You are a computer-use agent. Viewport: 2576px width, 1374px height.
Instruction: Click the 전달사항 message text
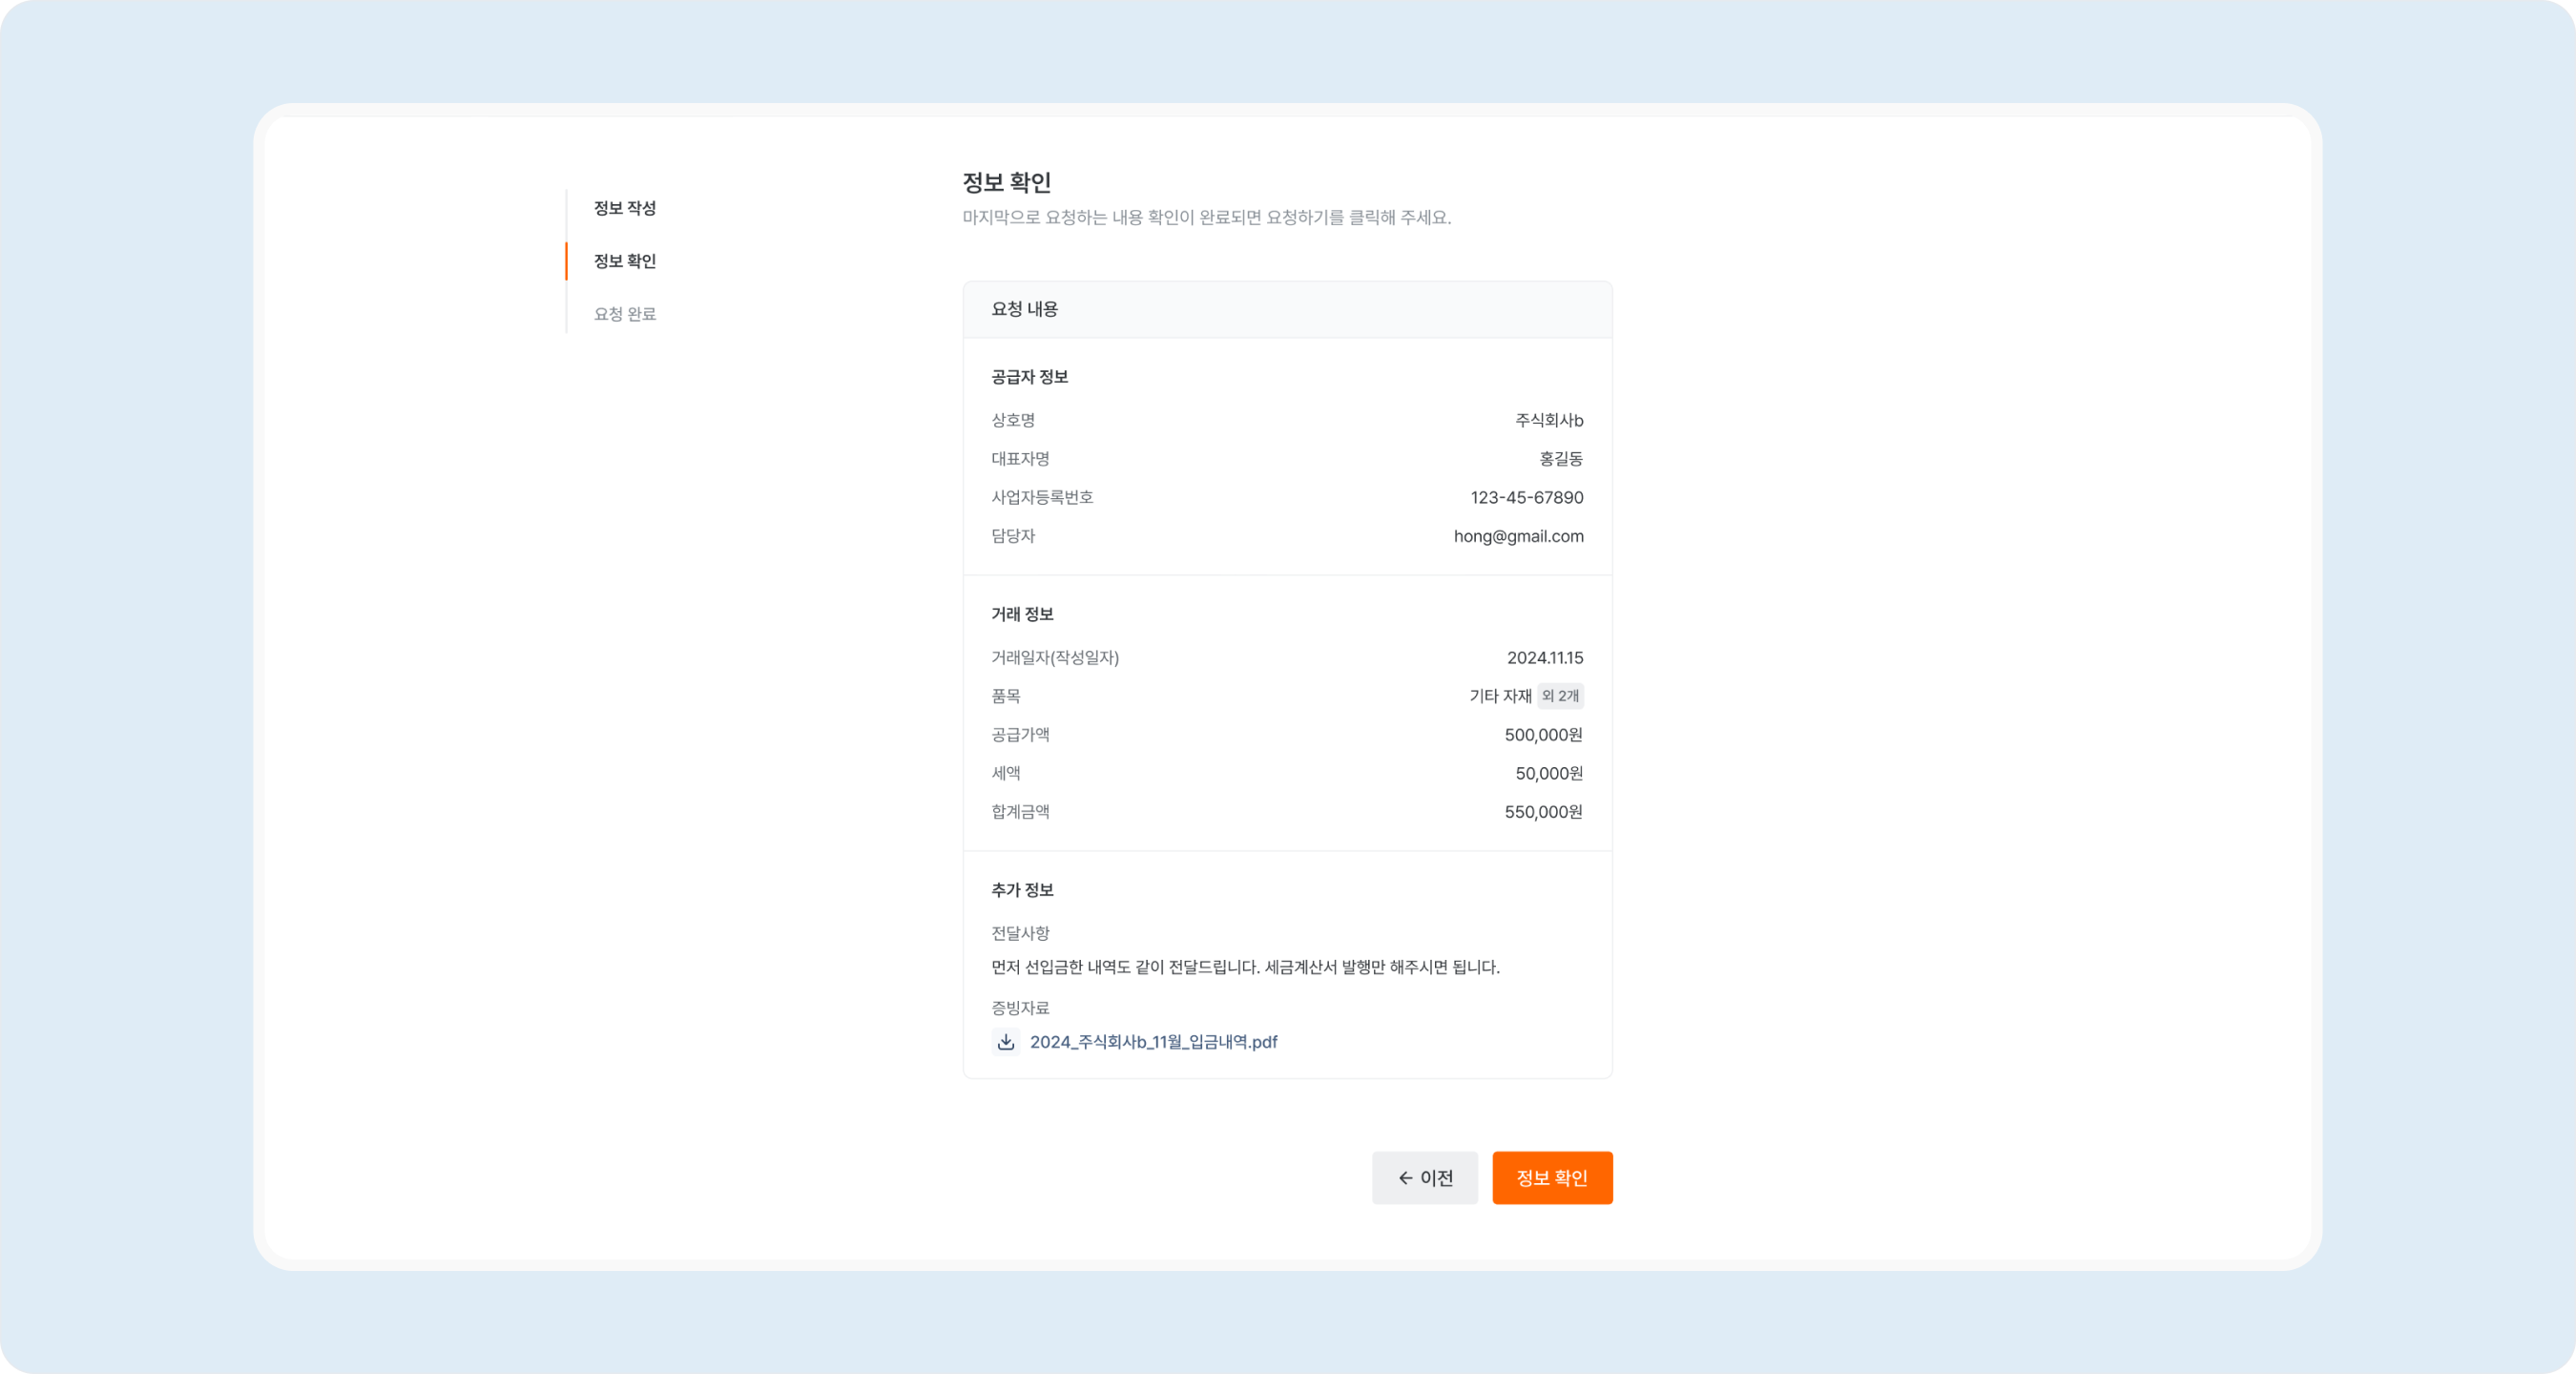1244,967
